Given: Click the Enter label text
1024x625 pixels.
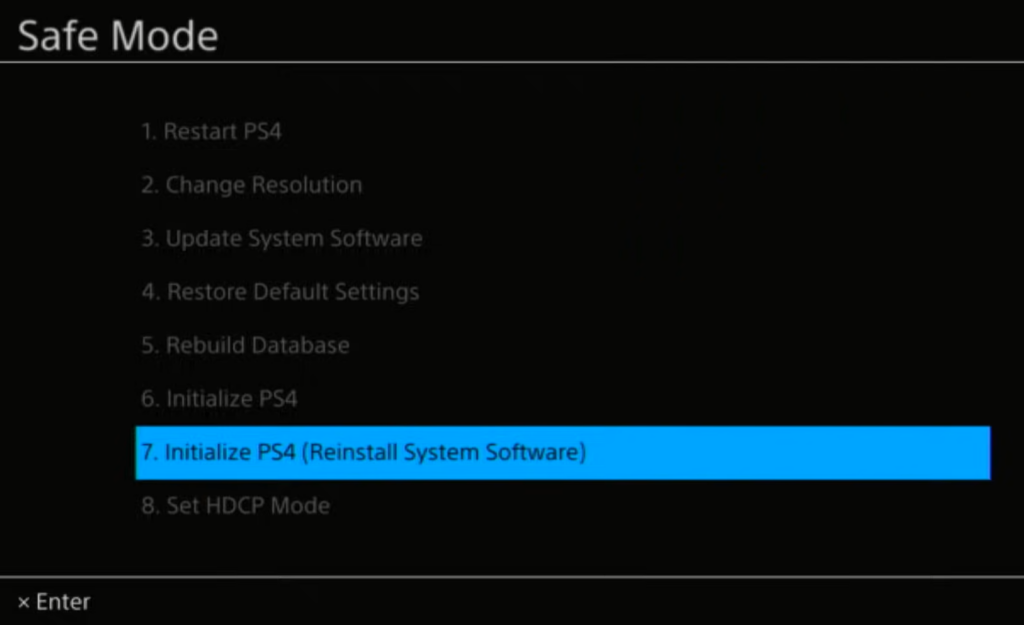Looking at the screenshot, I should (x=62, y=601).
